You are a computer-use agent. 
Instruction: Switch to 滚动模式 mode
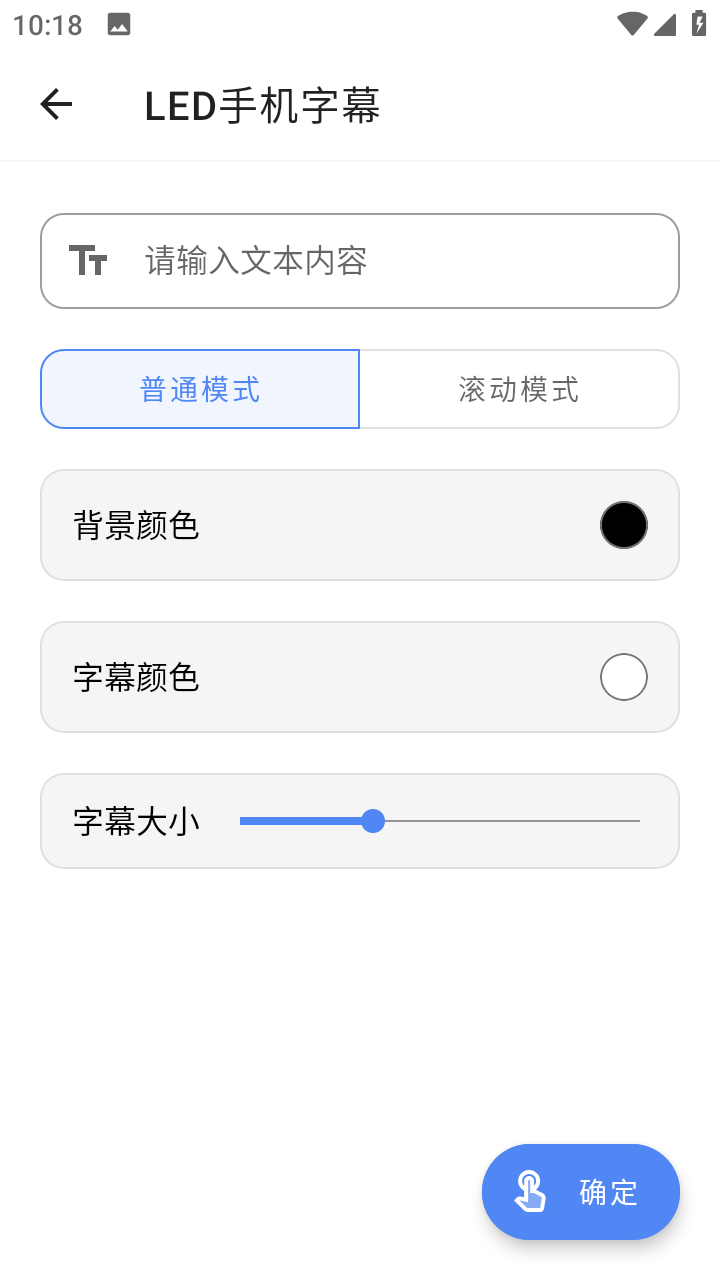tap(519, 389)
